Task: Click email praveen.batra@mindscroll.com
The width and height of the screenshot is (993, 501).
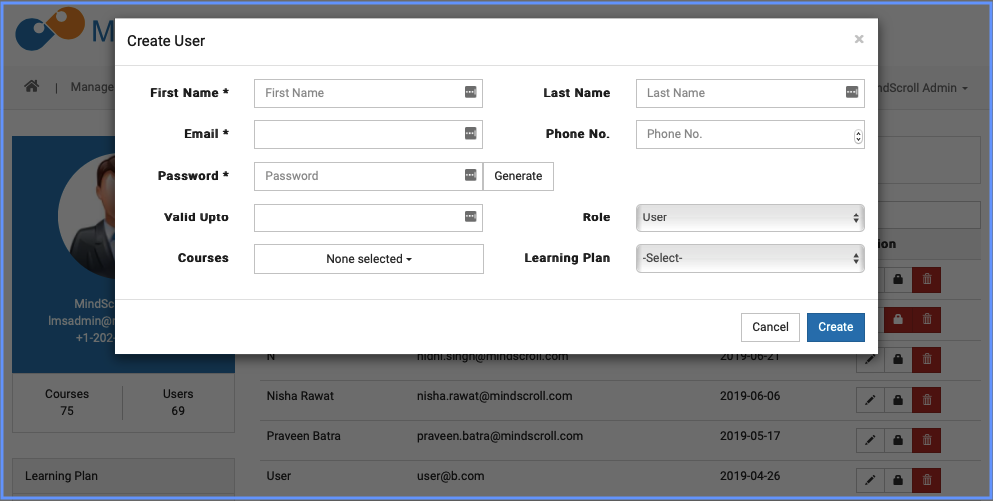Action: click(x=500, y=436)
